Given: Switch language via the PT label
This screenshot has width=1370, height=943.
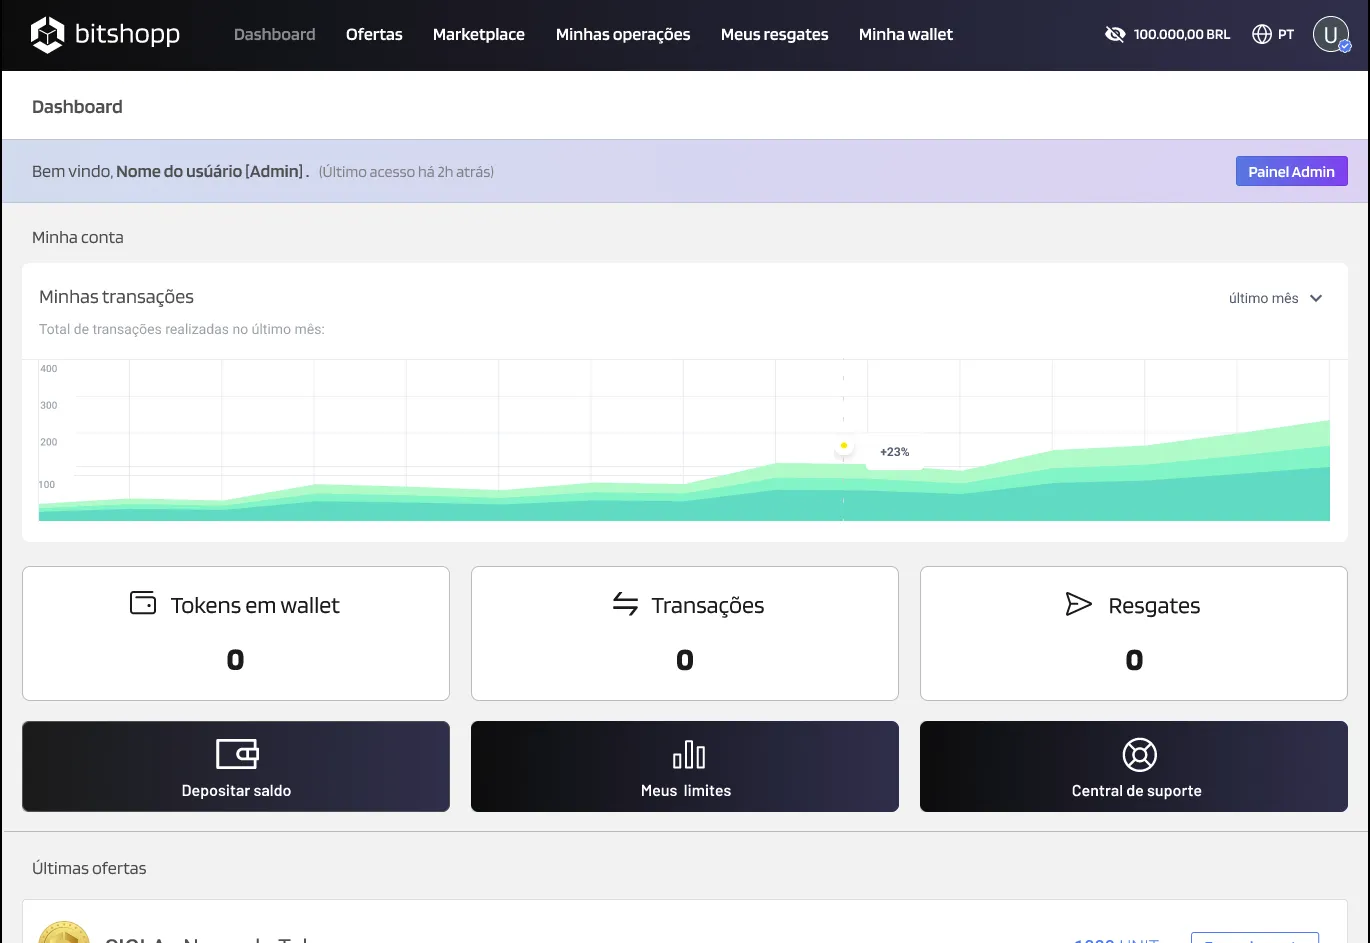Looking at the screenshot, I should (1286, 35).
